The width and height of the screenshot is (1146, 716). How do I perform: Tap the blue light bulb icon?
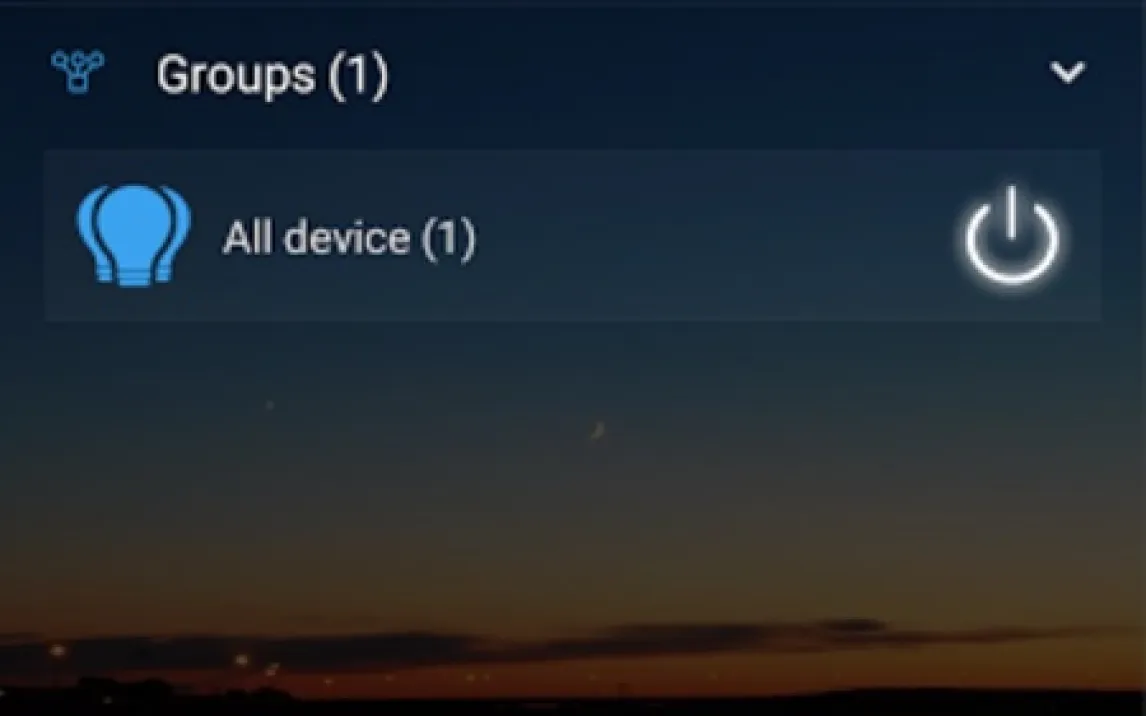(x=134, y=235)
